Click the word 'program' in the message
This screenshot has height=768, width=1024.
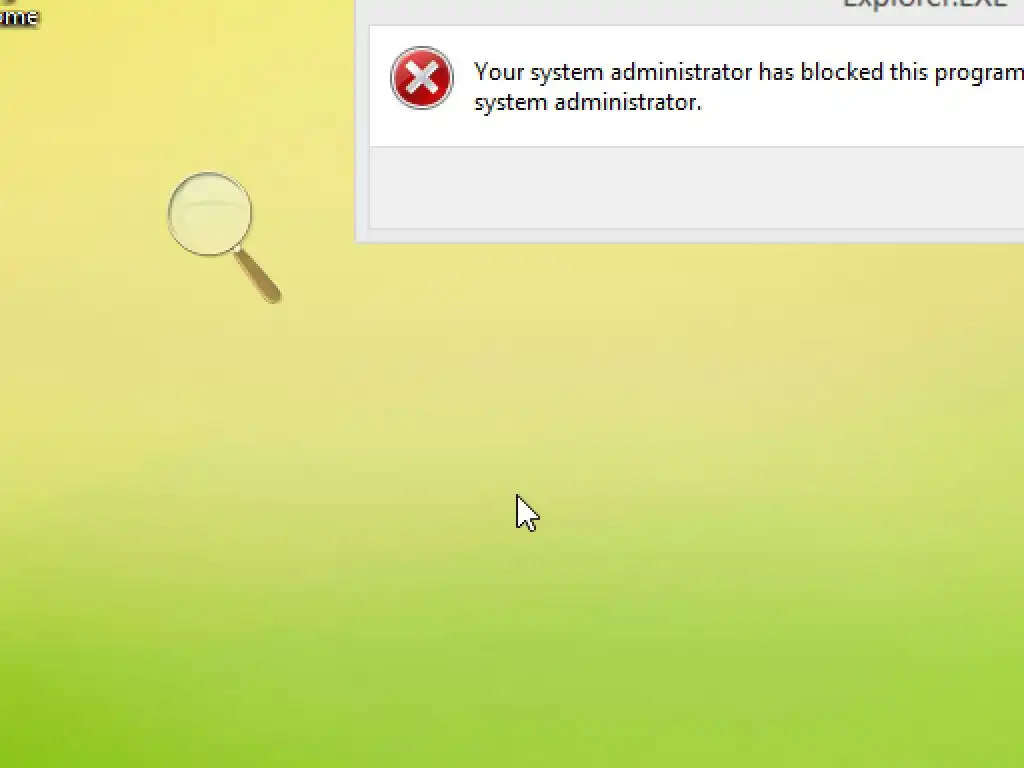click(x=979, y=73)
